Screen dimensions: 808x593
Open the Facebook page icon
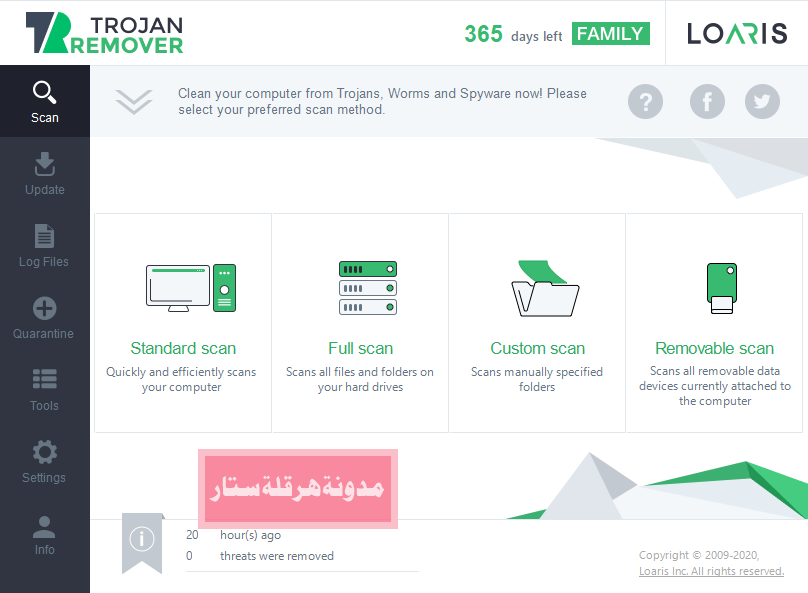707,101
